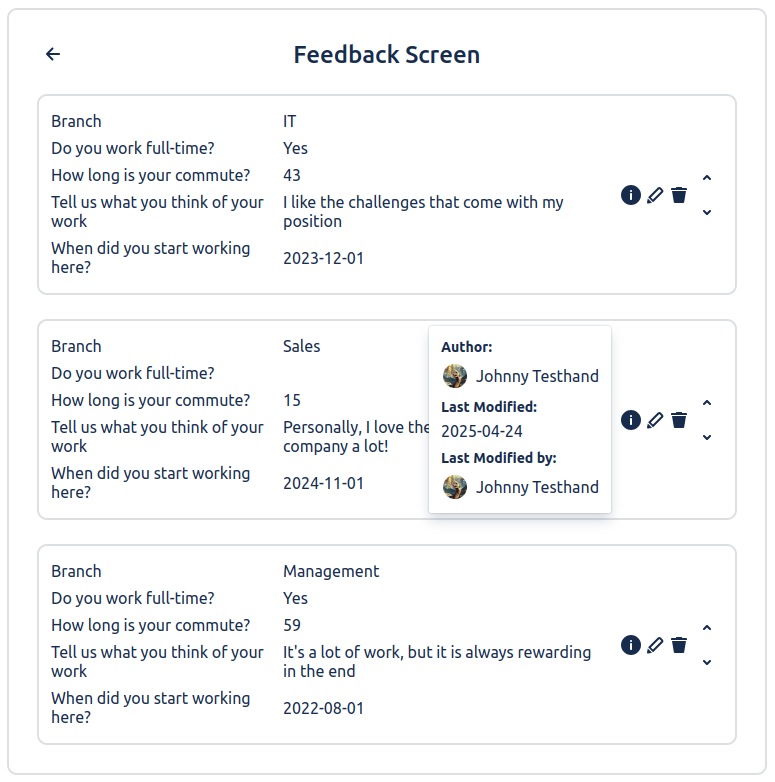The width and height of the screenshot is (775, 782).
Task: Click the Last Modified by avatar image
Action: point(455,487)
